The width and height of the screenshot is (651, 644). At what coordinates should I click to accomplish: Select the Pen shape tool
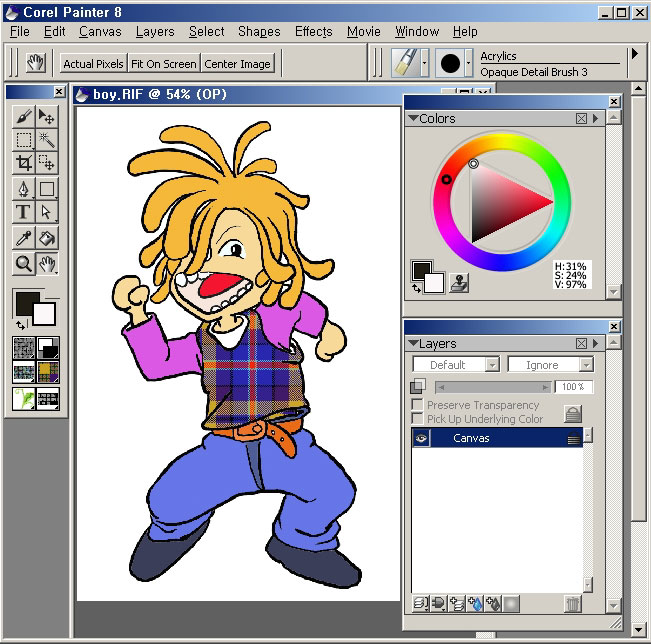24,188
